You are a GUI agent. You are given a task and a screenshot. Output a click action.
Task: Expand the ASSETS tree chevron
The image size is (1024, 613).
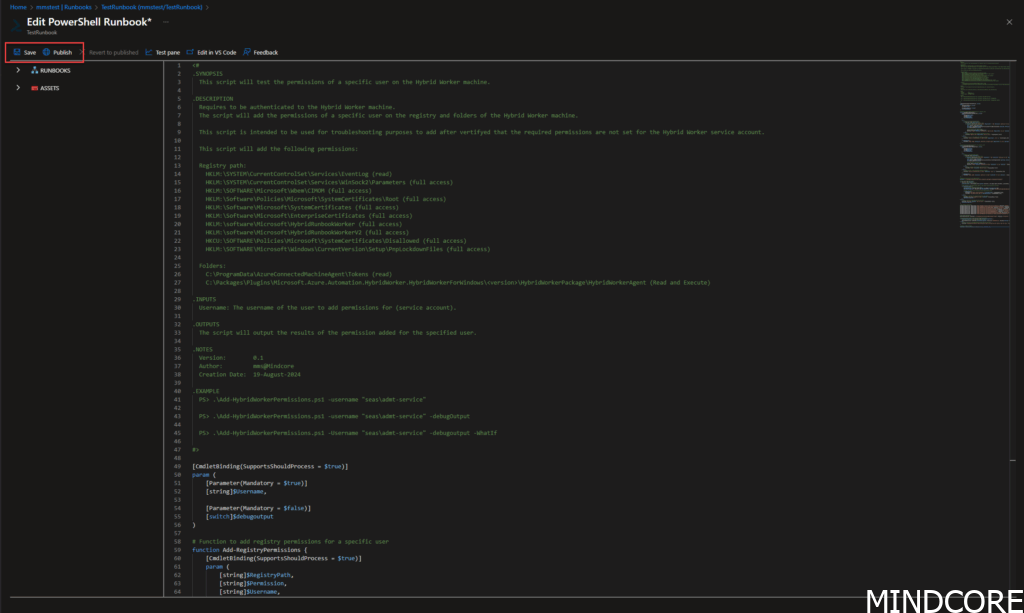(18, 88)
